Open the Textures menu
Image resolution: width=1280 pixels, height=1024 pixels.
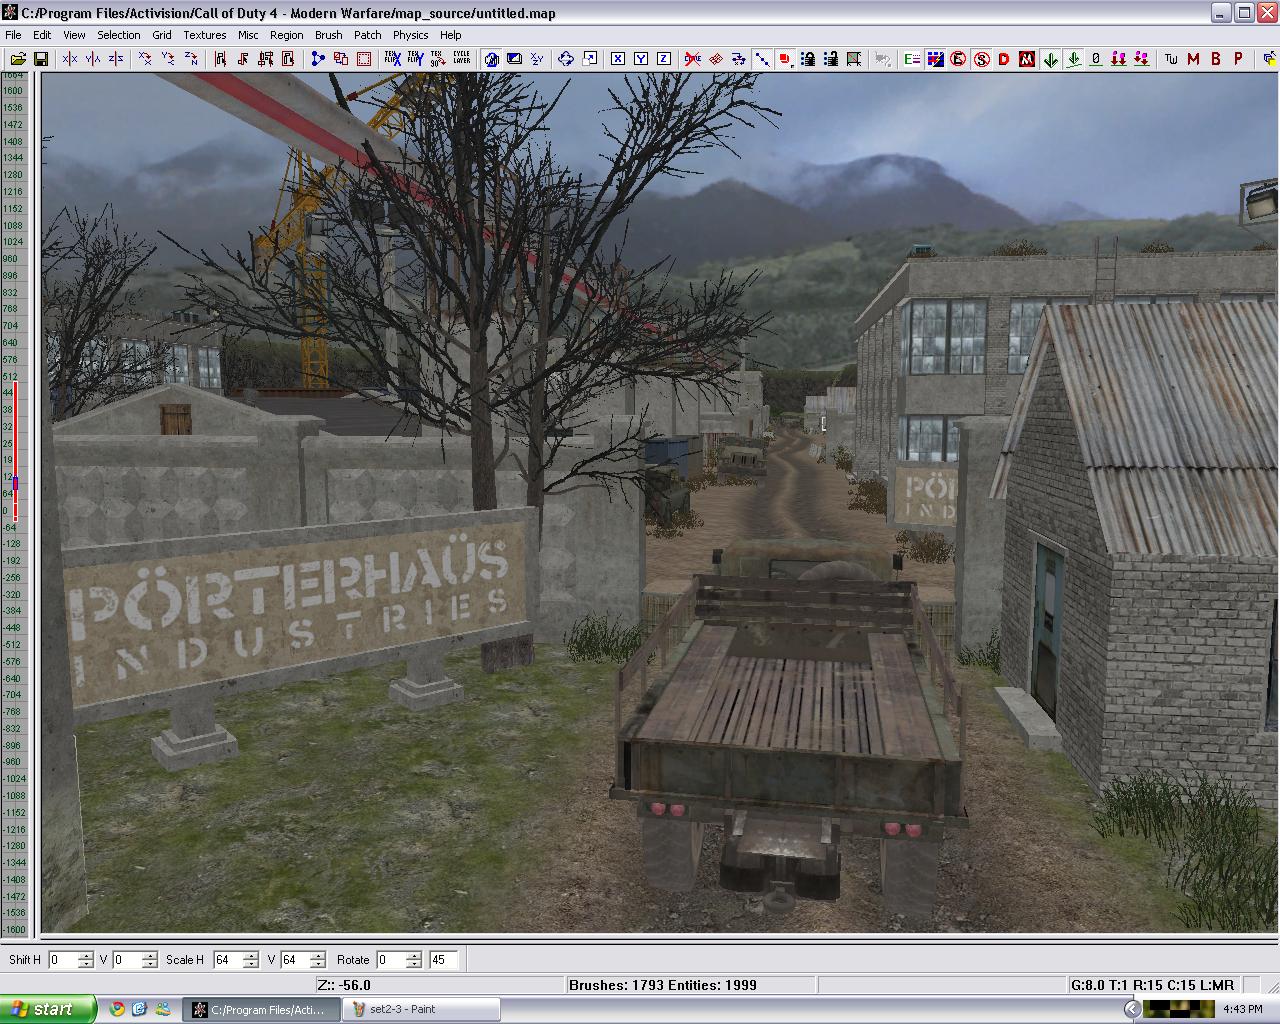(x=205, y=35)
